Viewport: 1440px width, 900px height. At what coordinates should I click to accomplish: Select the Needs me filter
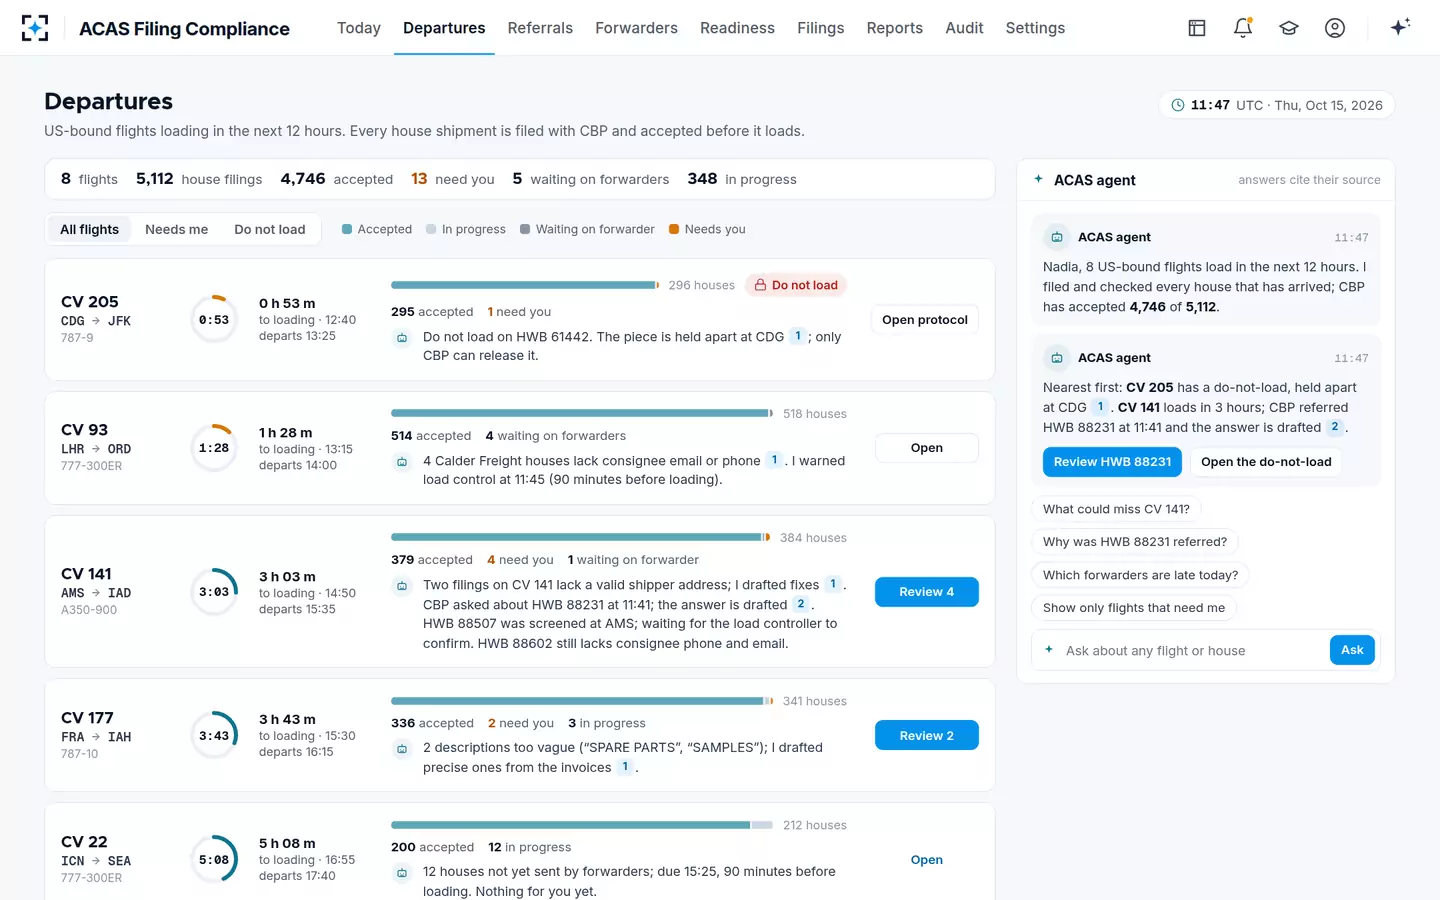coord(176,229)
